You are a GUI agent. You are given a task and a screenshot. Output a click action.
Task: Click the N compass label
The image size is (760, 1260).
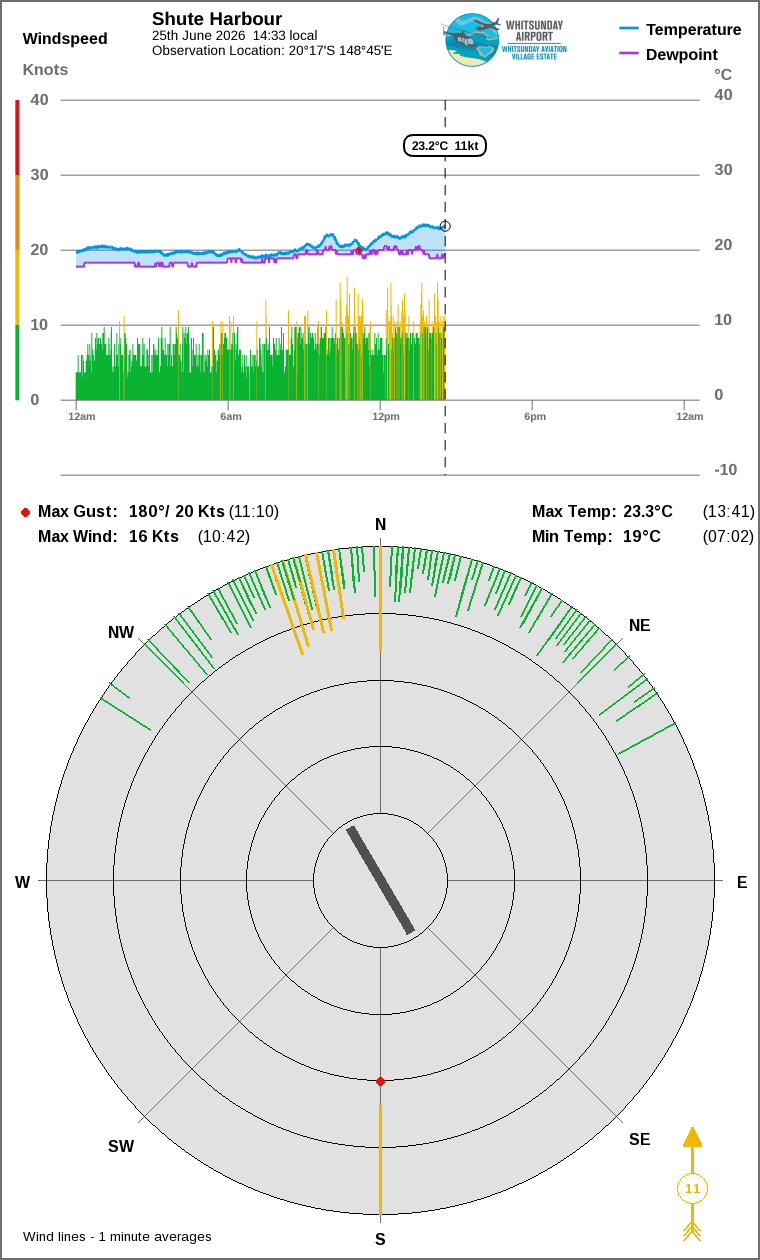click(x=380, y=525)
